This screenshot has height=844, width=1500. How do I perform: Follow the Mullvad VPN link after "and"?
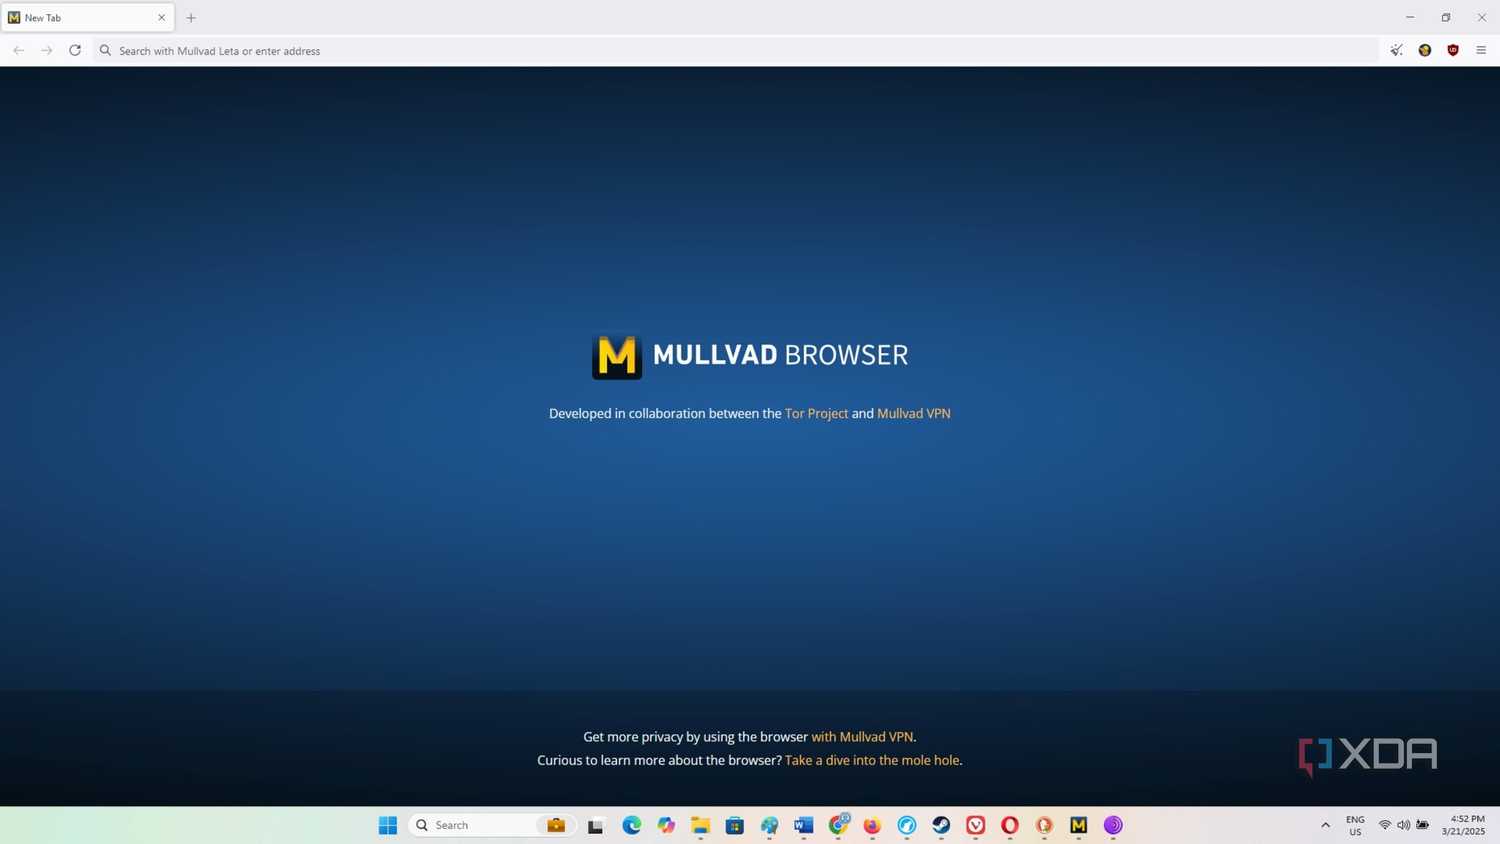pyautogui.click(x=914, y=413)
